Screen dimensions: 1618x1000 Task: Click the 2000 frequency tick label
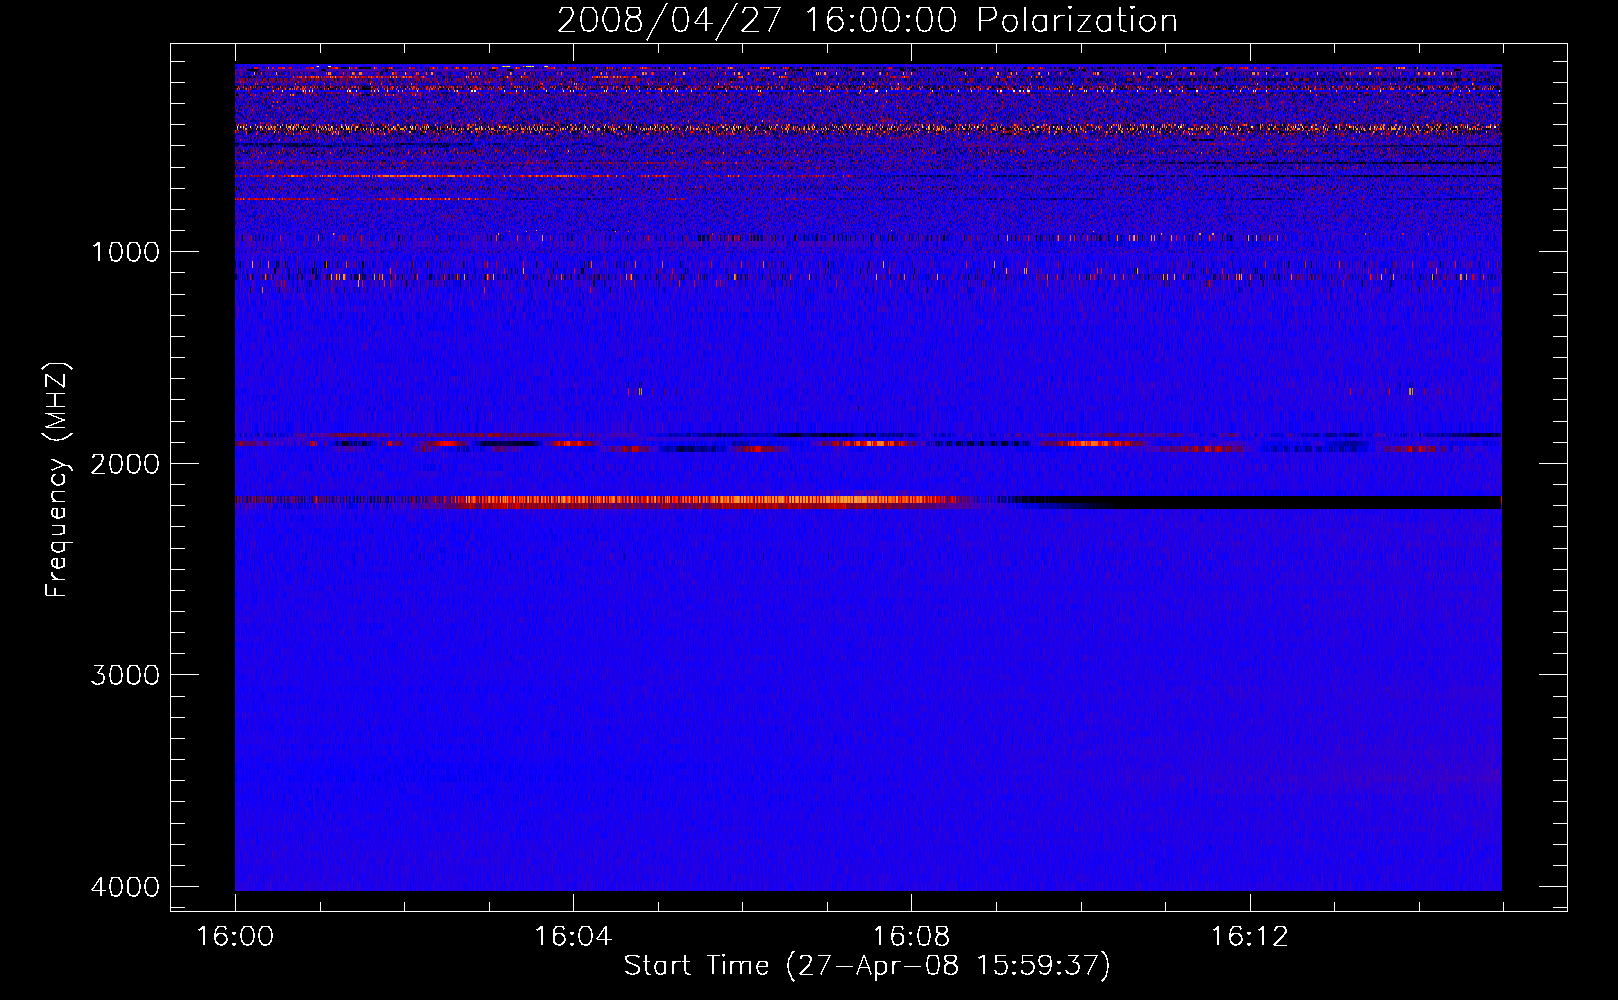125,463
